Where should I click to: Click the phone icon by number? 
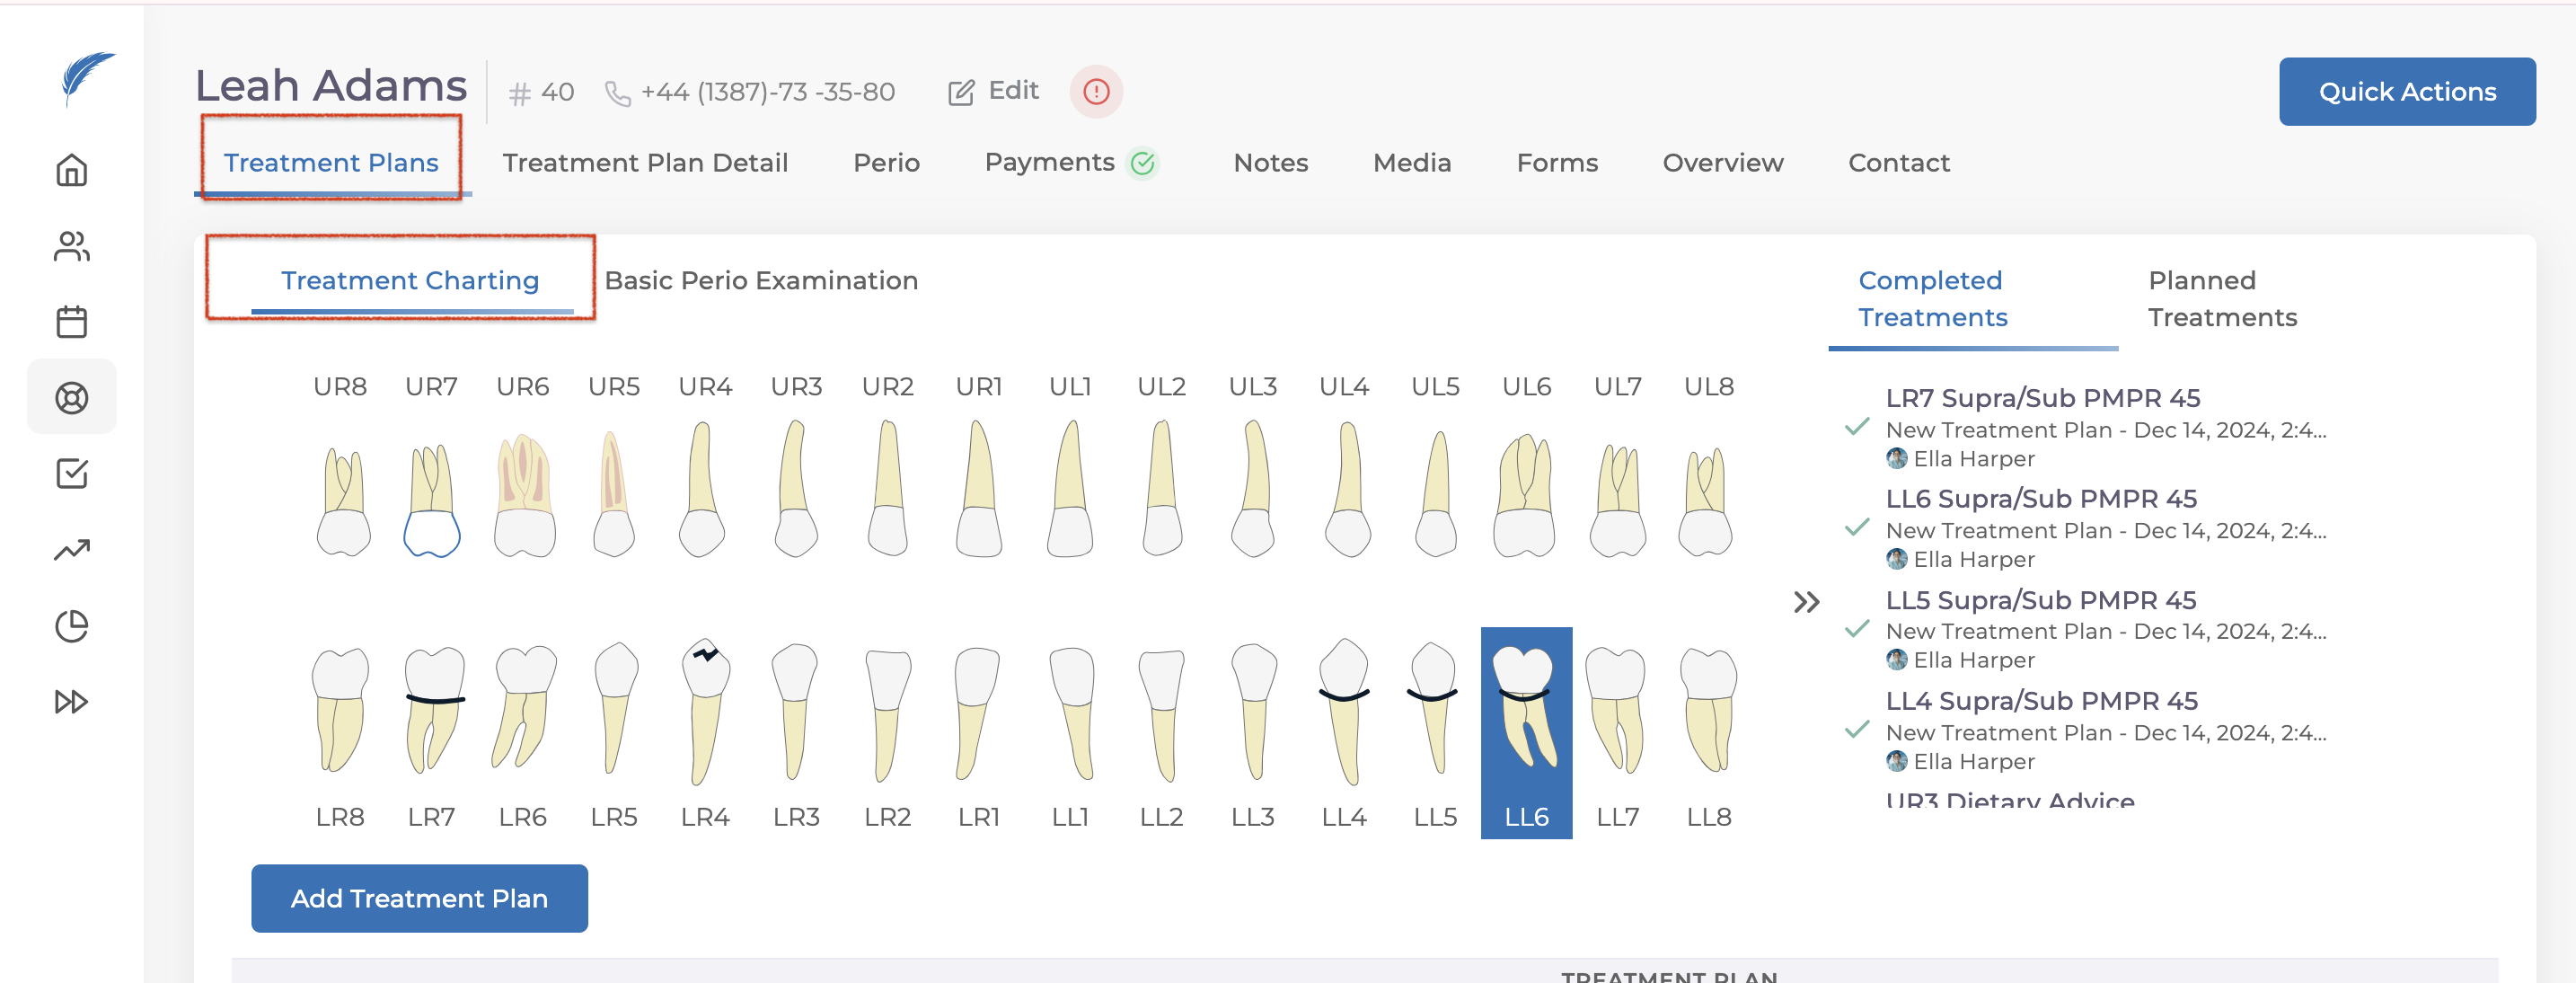point(618,94)
